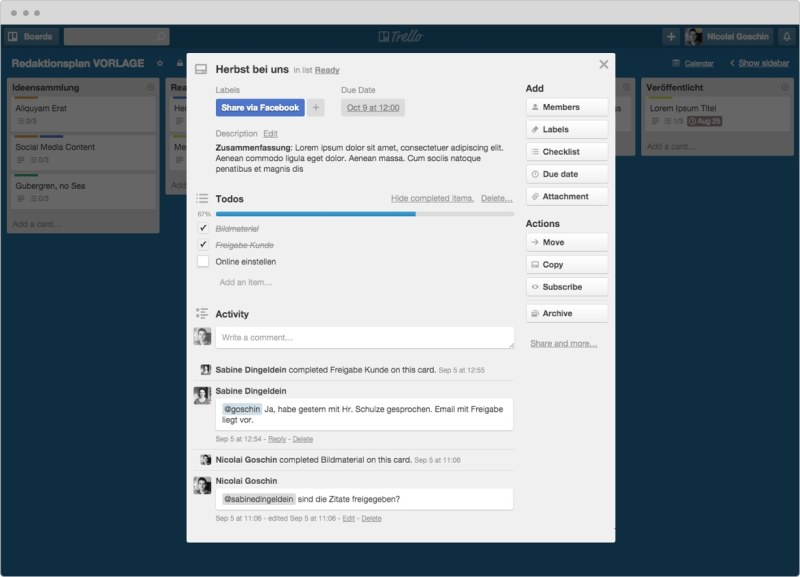Reply to Sabine Dingeldein's comment
The height and width of the screenshot is (577, 800).
point(277,439)
